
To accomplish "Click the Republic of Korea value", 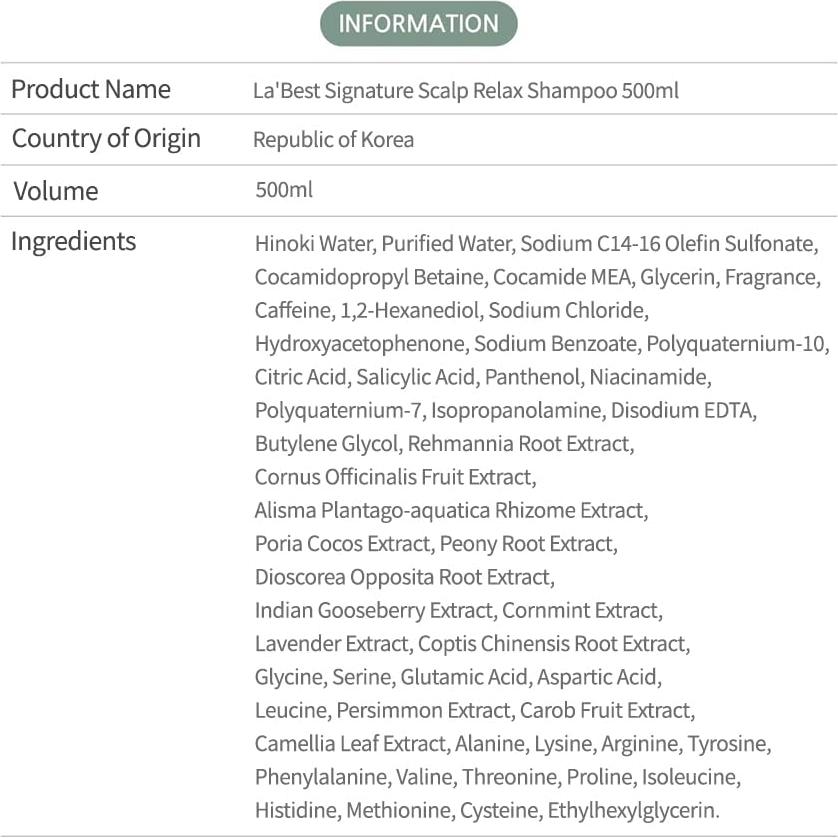I will pos(333,140).
